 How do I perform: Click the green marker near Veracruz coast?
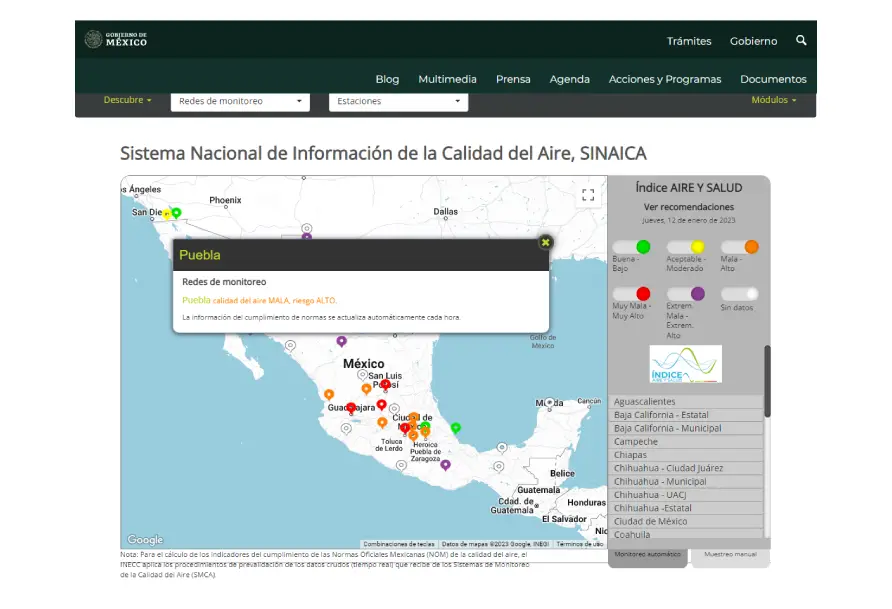click(x=456, y=428)
